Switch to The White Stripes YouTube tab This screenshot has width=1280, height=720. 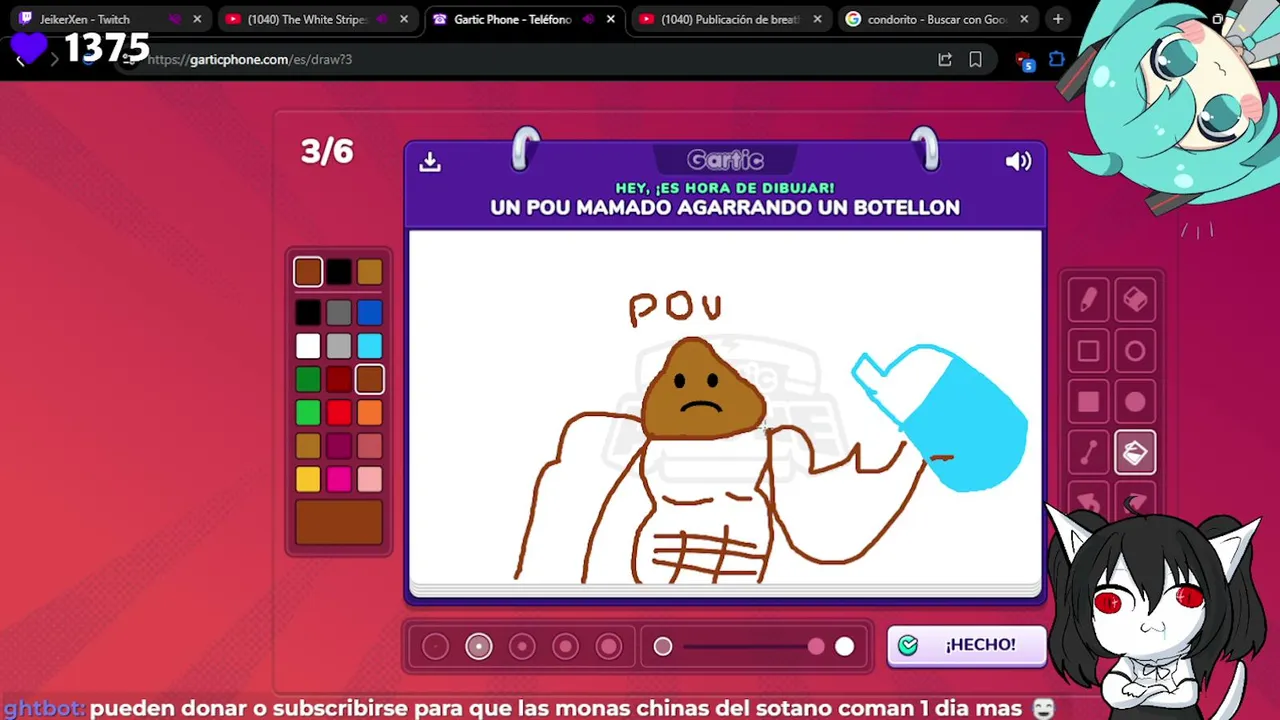click(317, 19)
